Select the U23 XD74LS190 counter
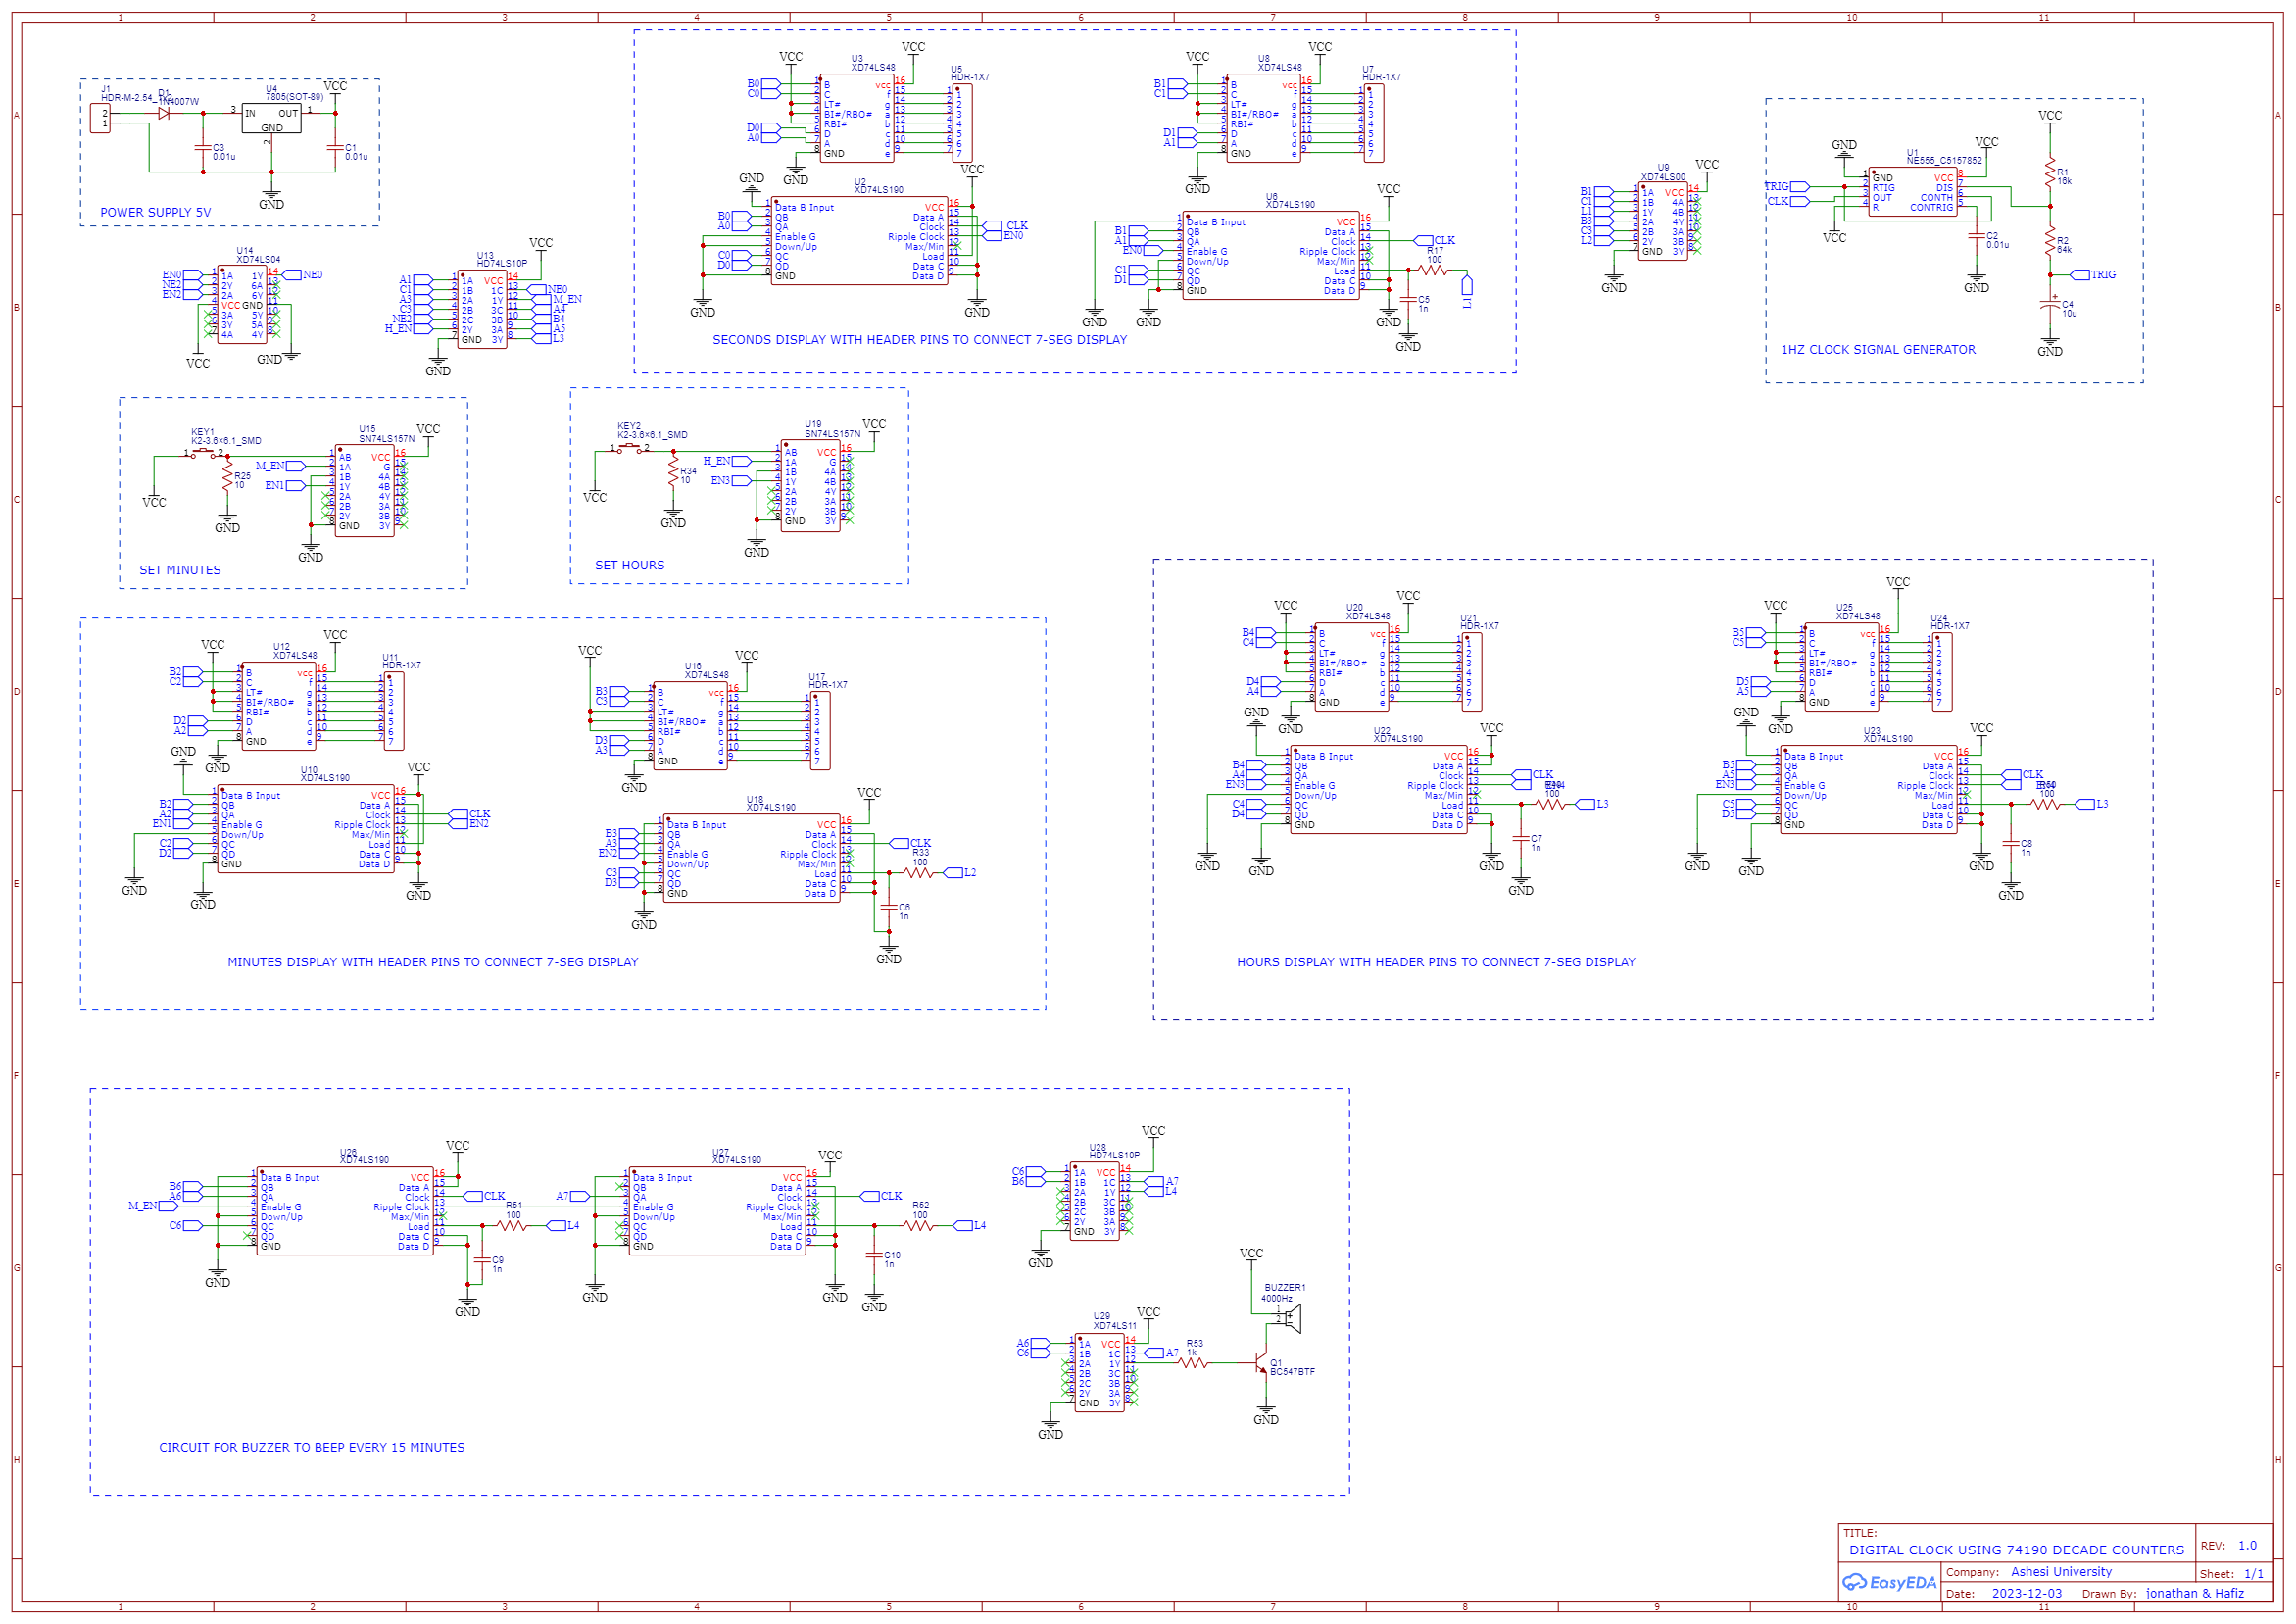 pos(1868,790)
